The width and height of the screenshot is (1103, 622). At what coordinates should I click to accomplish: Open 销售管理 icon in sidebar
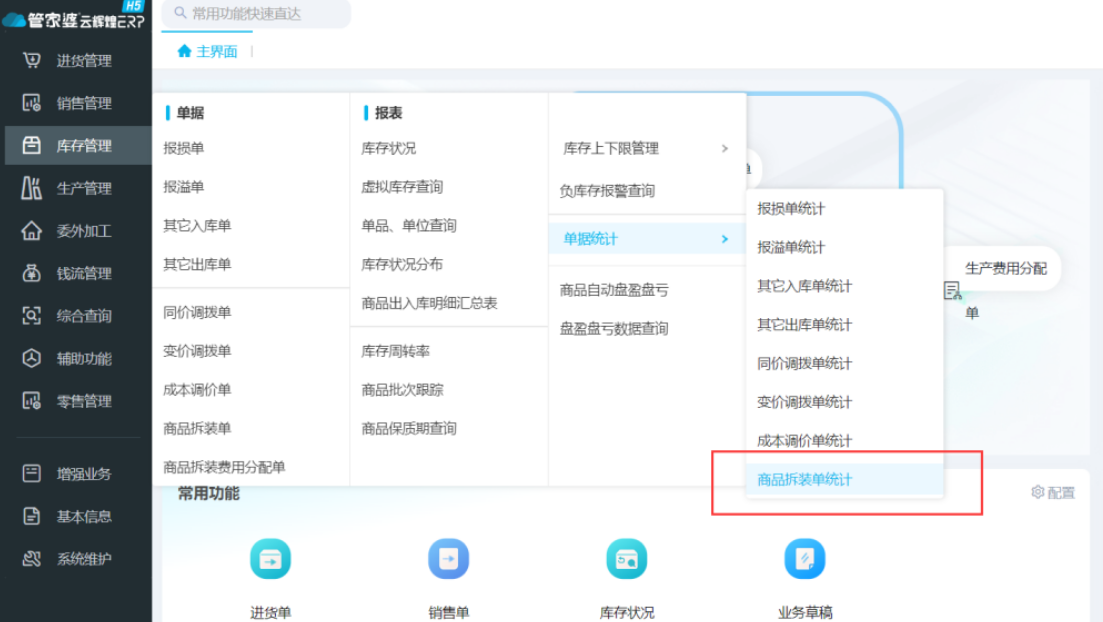tap(31, 103)
